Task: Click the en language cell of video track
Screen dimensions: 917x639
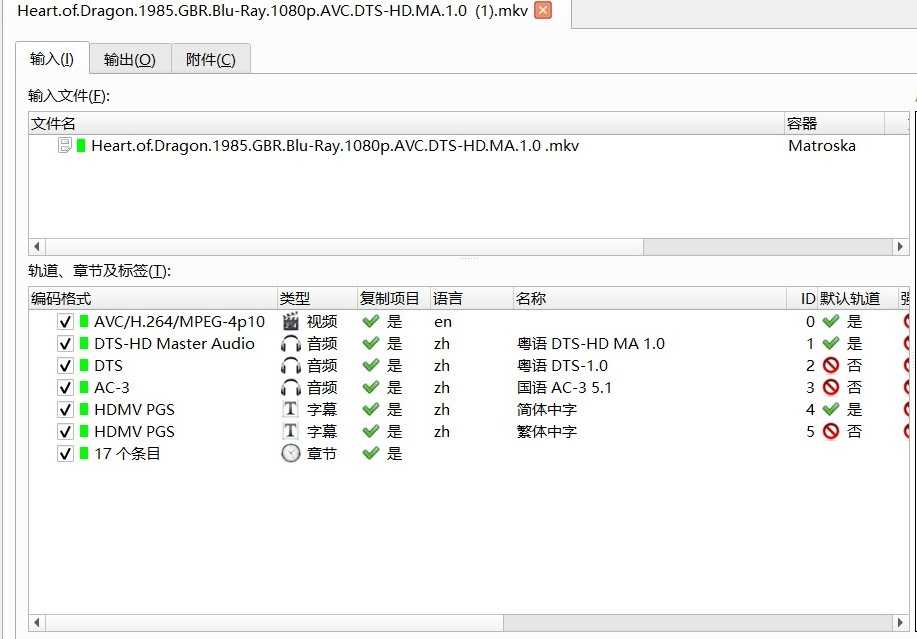Action: pyautogui.click(x=443, y=322)
